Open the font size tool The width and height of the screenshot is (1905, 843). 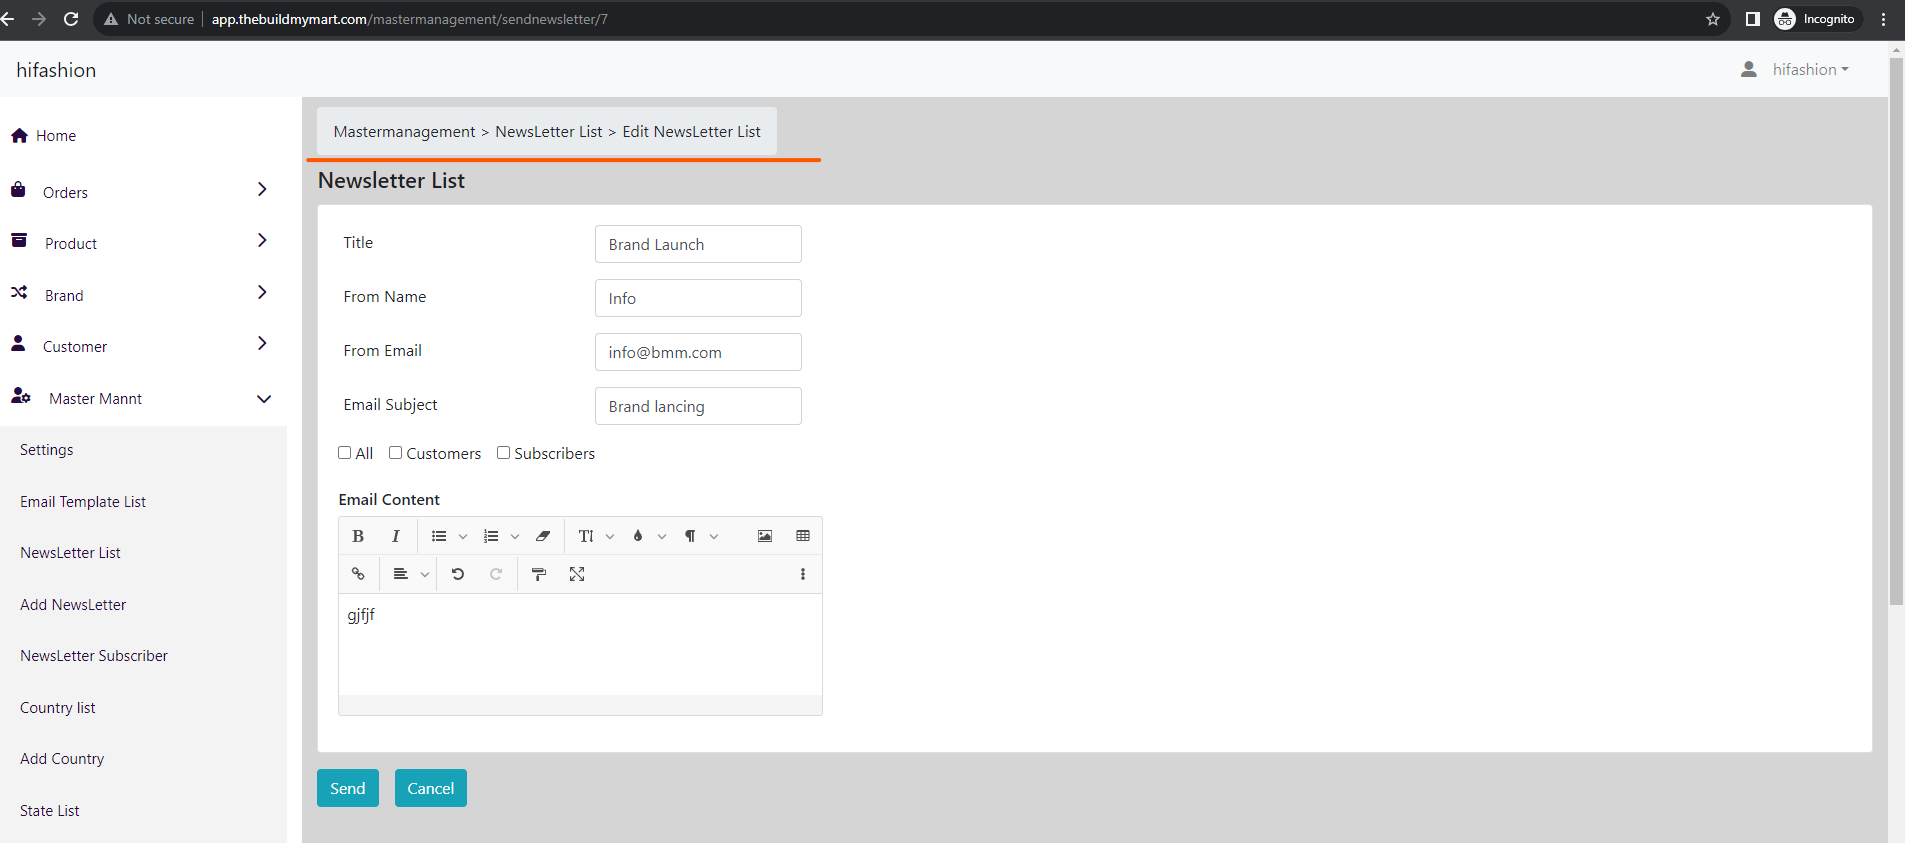[586, 536]
